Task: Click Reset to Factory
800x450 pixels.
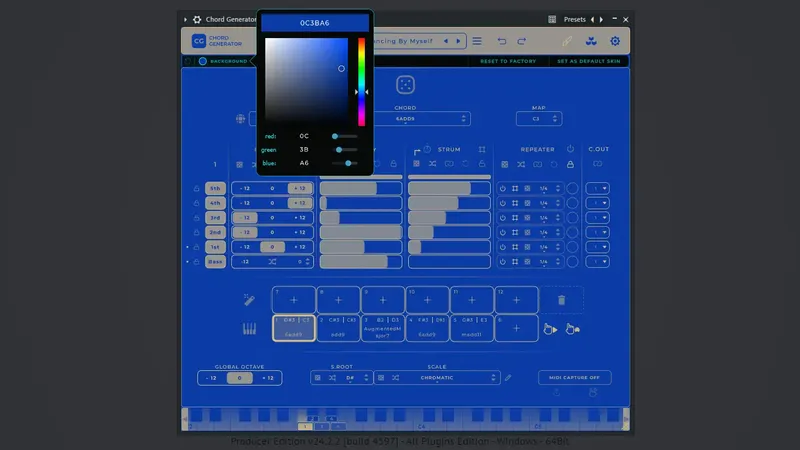Action: pos(508,61)
